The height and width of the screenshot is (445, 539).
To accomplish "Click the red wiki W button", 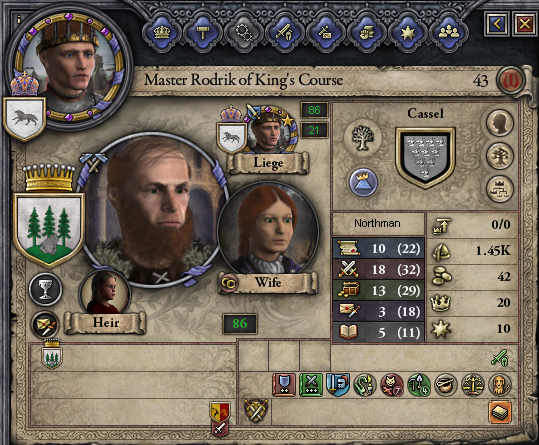I will 511,81.
